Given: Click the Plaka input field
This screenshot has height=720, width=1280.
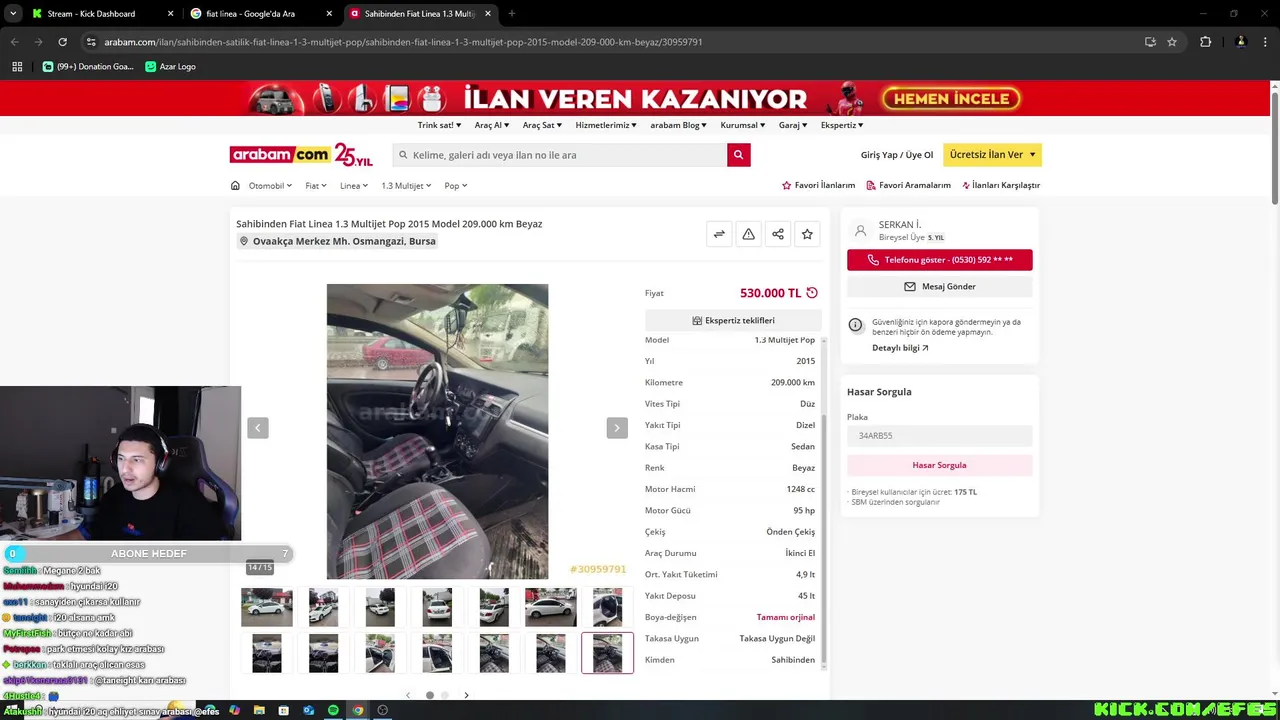Looking at the screenshot, I should 939,436.
